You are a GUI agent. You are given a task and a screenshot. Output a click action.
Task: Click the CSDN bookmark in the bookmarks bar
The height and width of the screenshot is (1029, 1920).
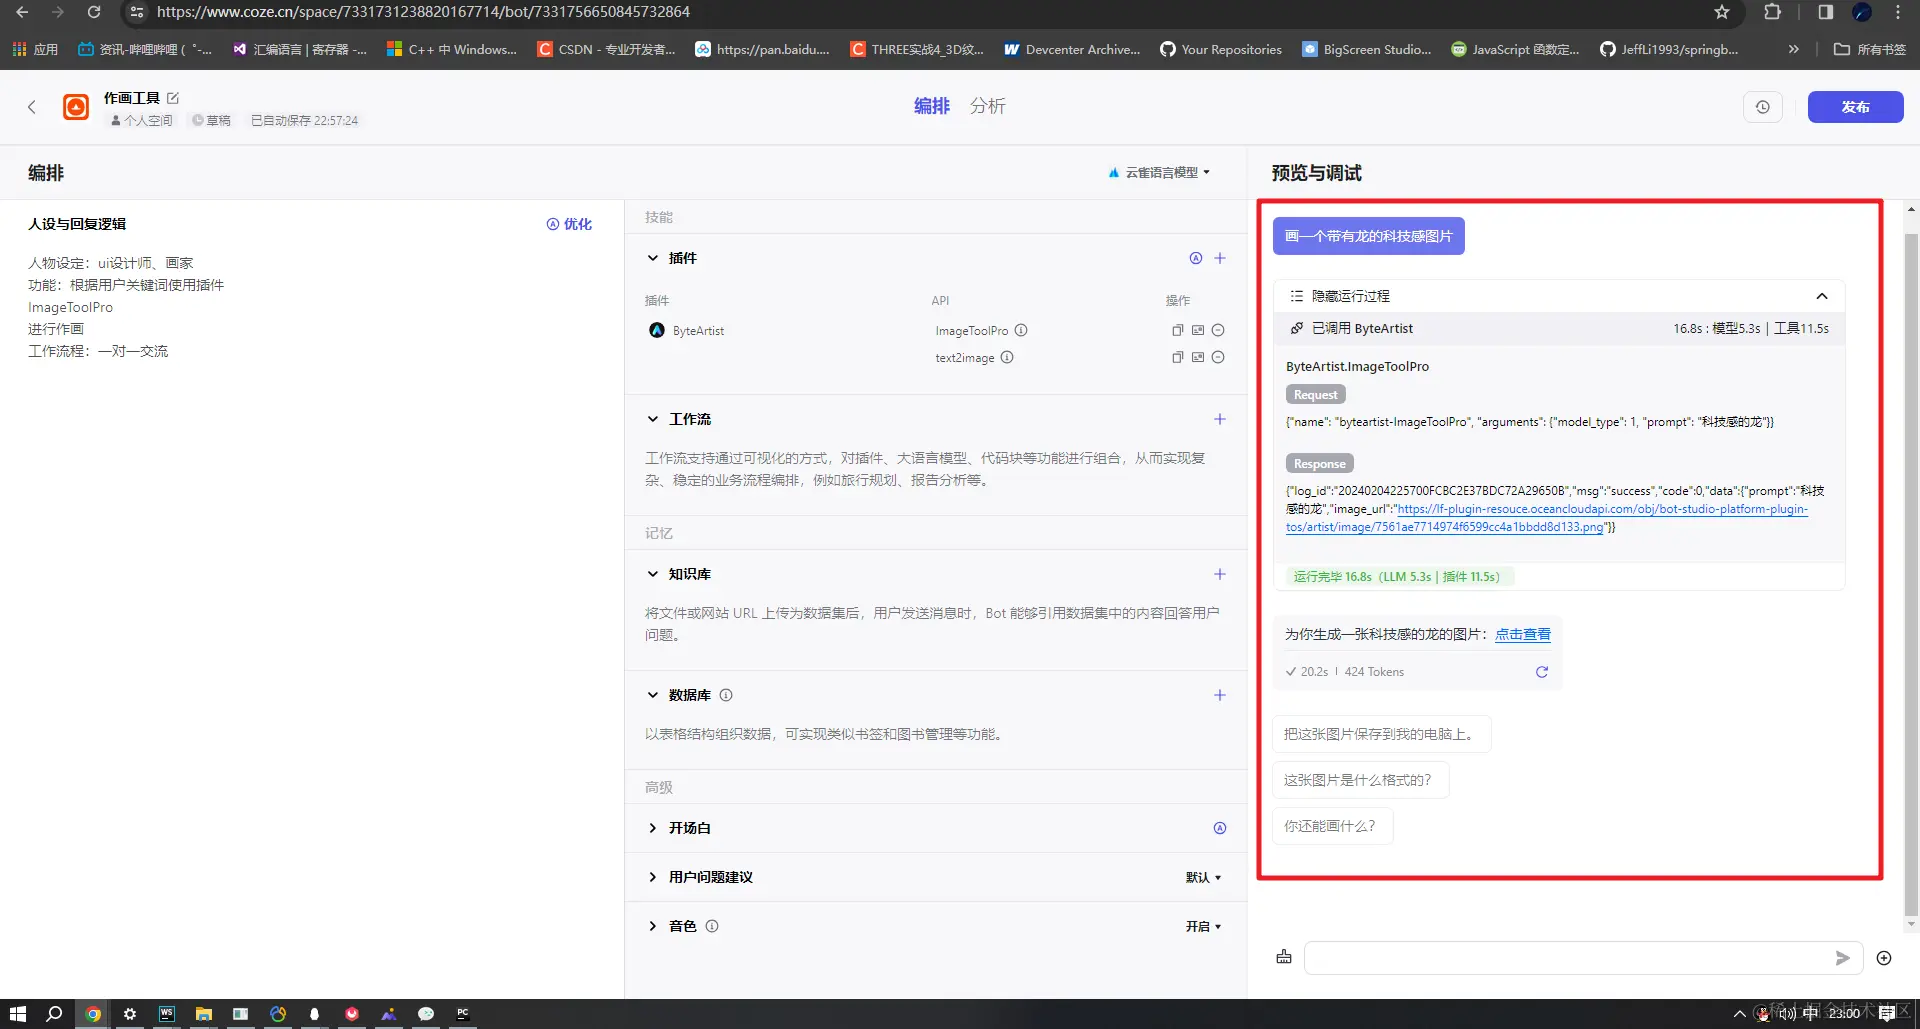click(x=606, y=49)
